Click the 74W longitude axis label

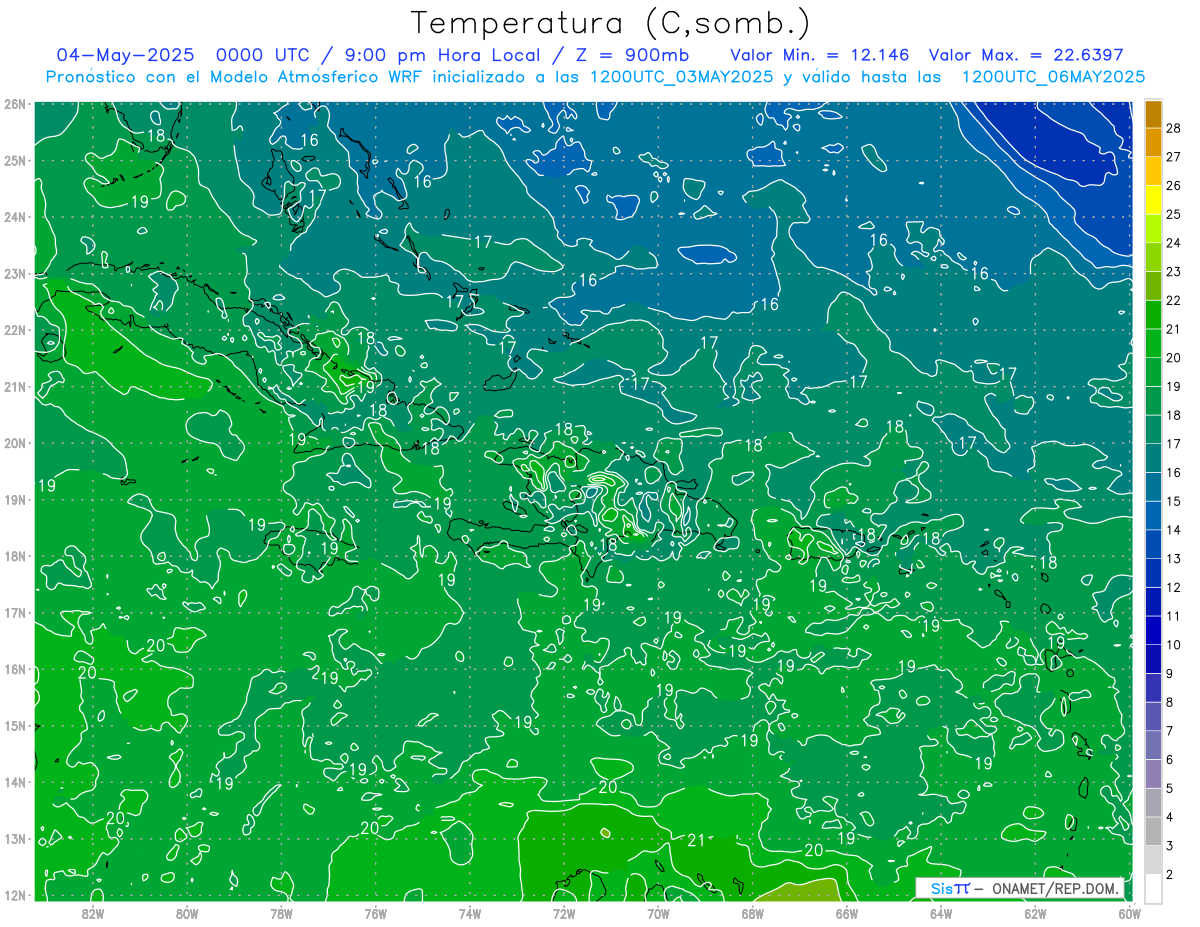[x=470, y=913]
